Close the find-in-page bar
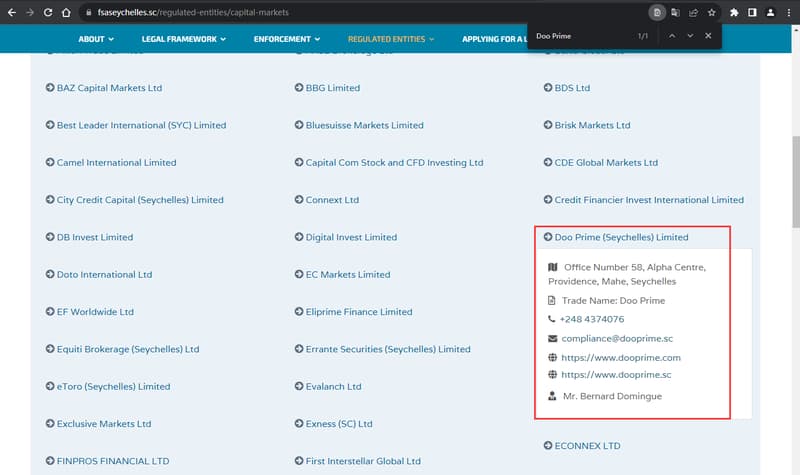 (x=708, y=36)
